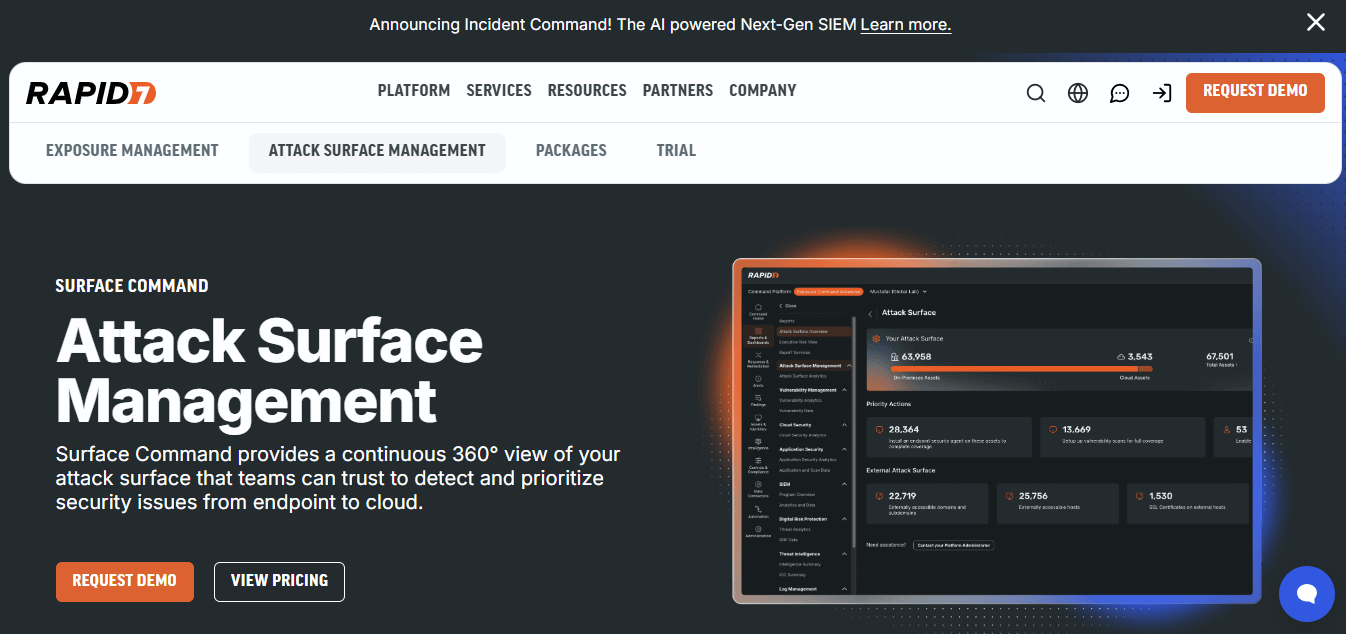Image resolution: width=1346 pixels, height=634 pixels.
Task: Collapse Cloud Security section chevron
Action: [x=845, y=425]
